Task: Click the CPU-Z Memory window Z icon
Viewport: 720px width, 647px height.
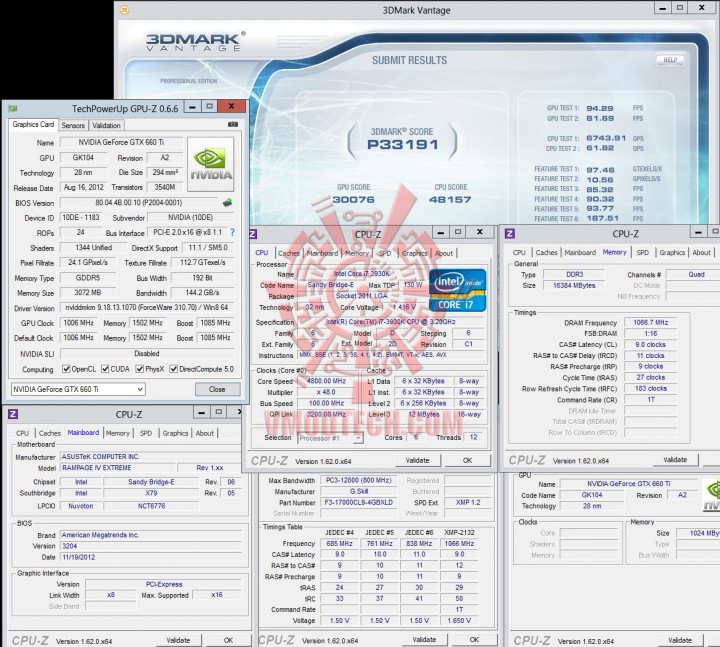Action: pos(509,234)
